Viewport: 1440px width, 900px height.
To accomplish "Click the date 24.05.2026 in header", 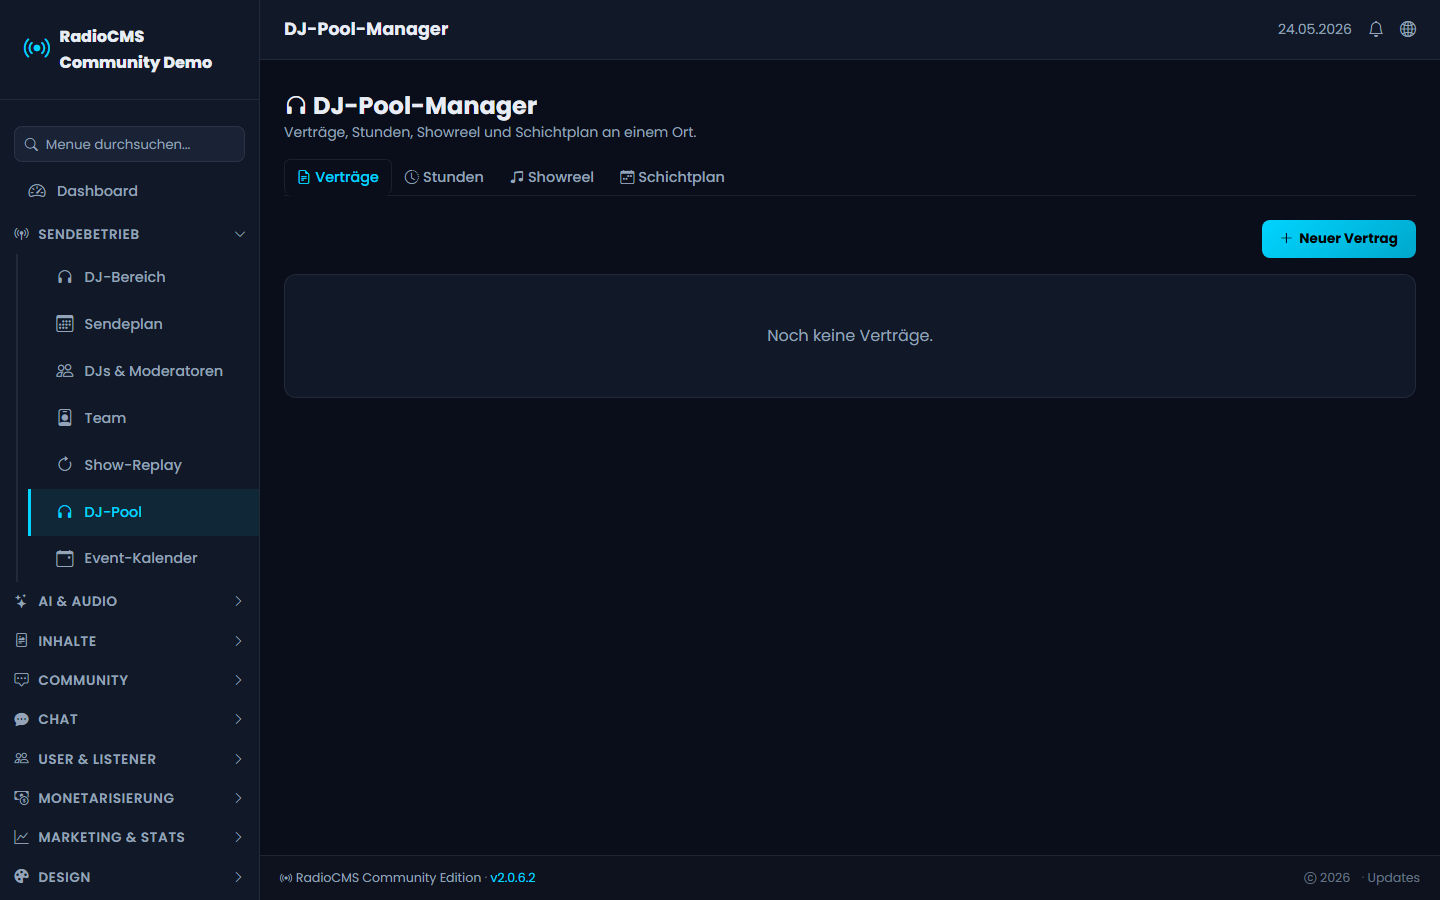I will click(1314, 29).
